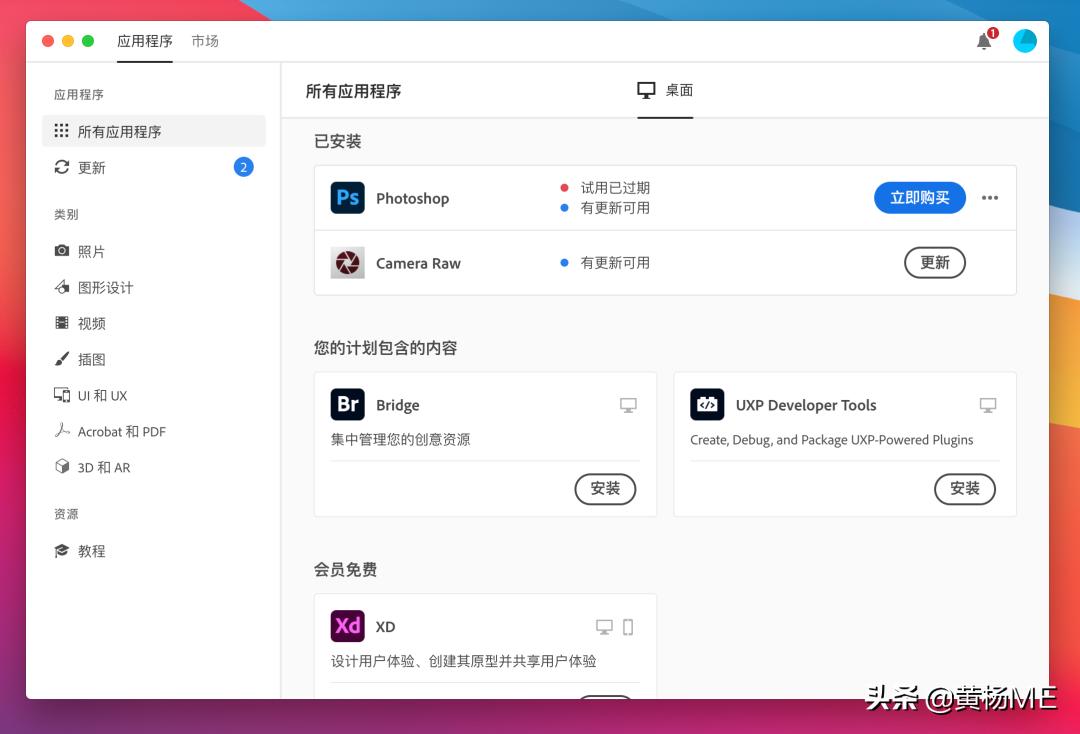Select the XD app icon
This screenshot has height=734, width=1080.
pyautogui.click(x=347, y=626)
